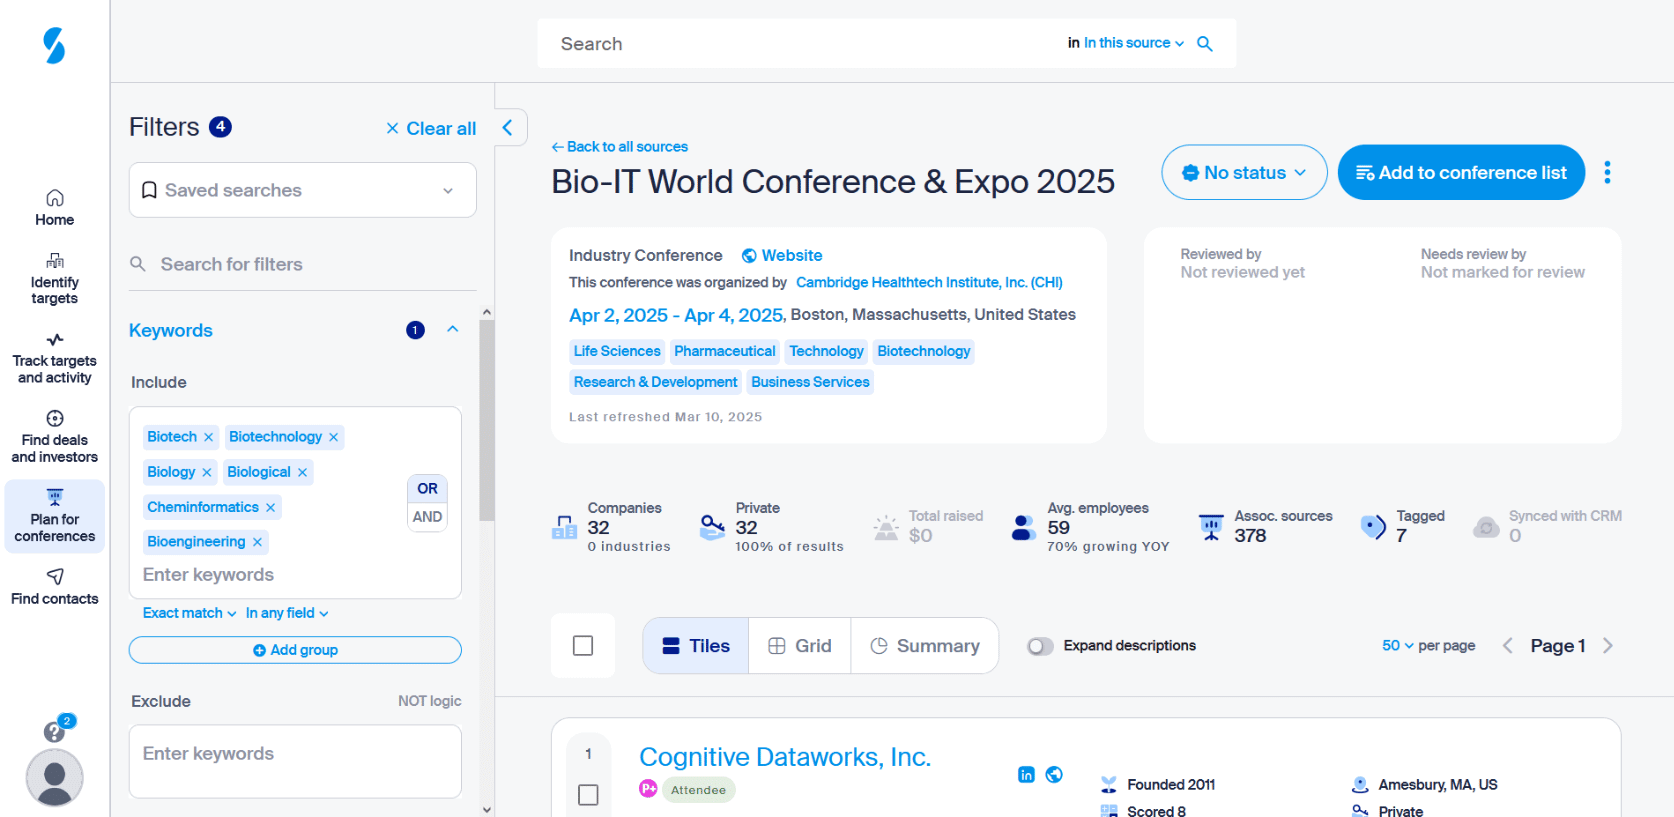Open Find deals and investors
The height and width of the screenshot is (817, 1674).
coord(54,437)
